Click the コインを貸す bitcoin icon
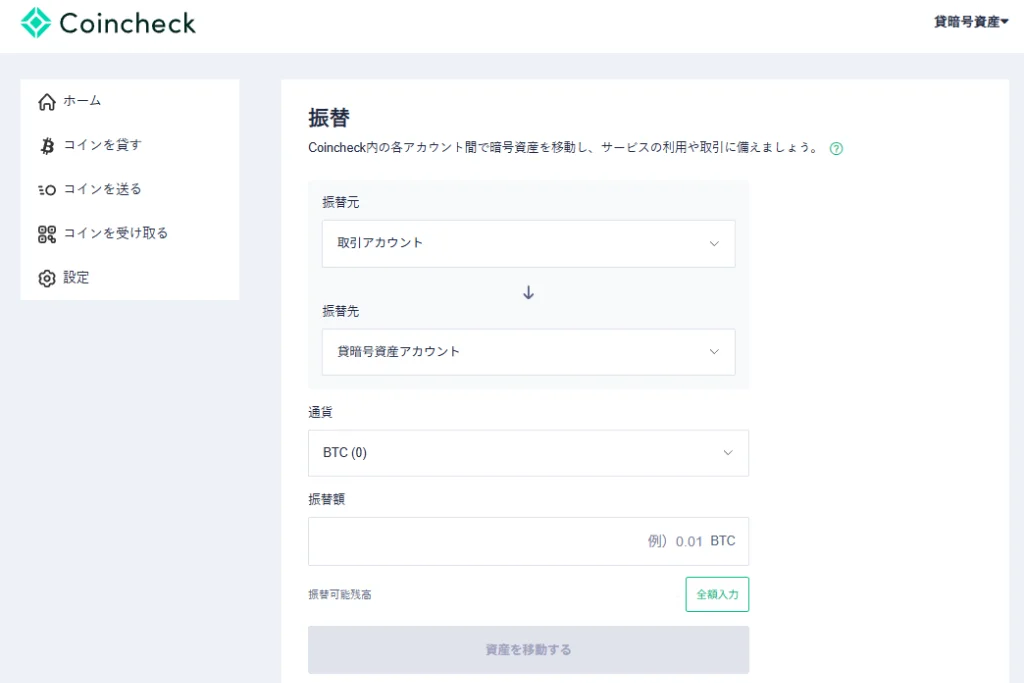Viewport: 1024px width, 683px height. click(45, 145)
